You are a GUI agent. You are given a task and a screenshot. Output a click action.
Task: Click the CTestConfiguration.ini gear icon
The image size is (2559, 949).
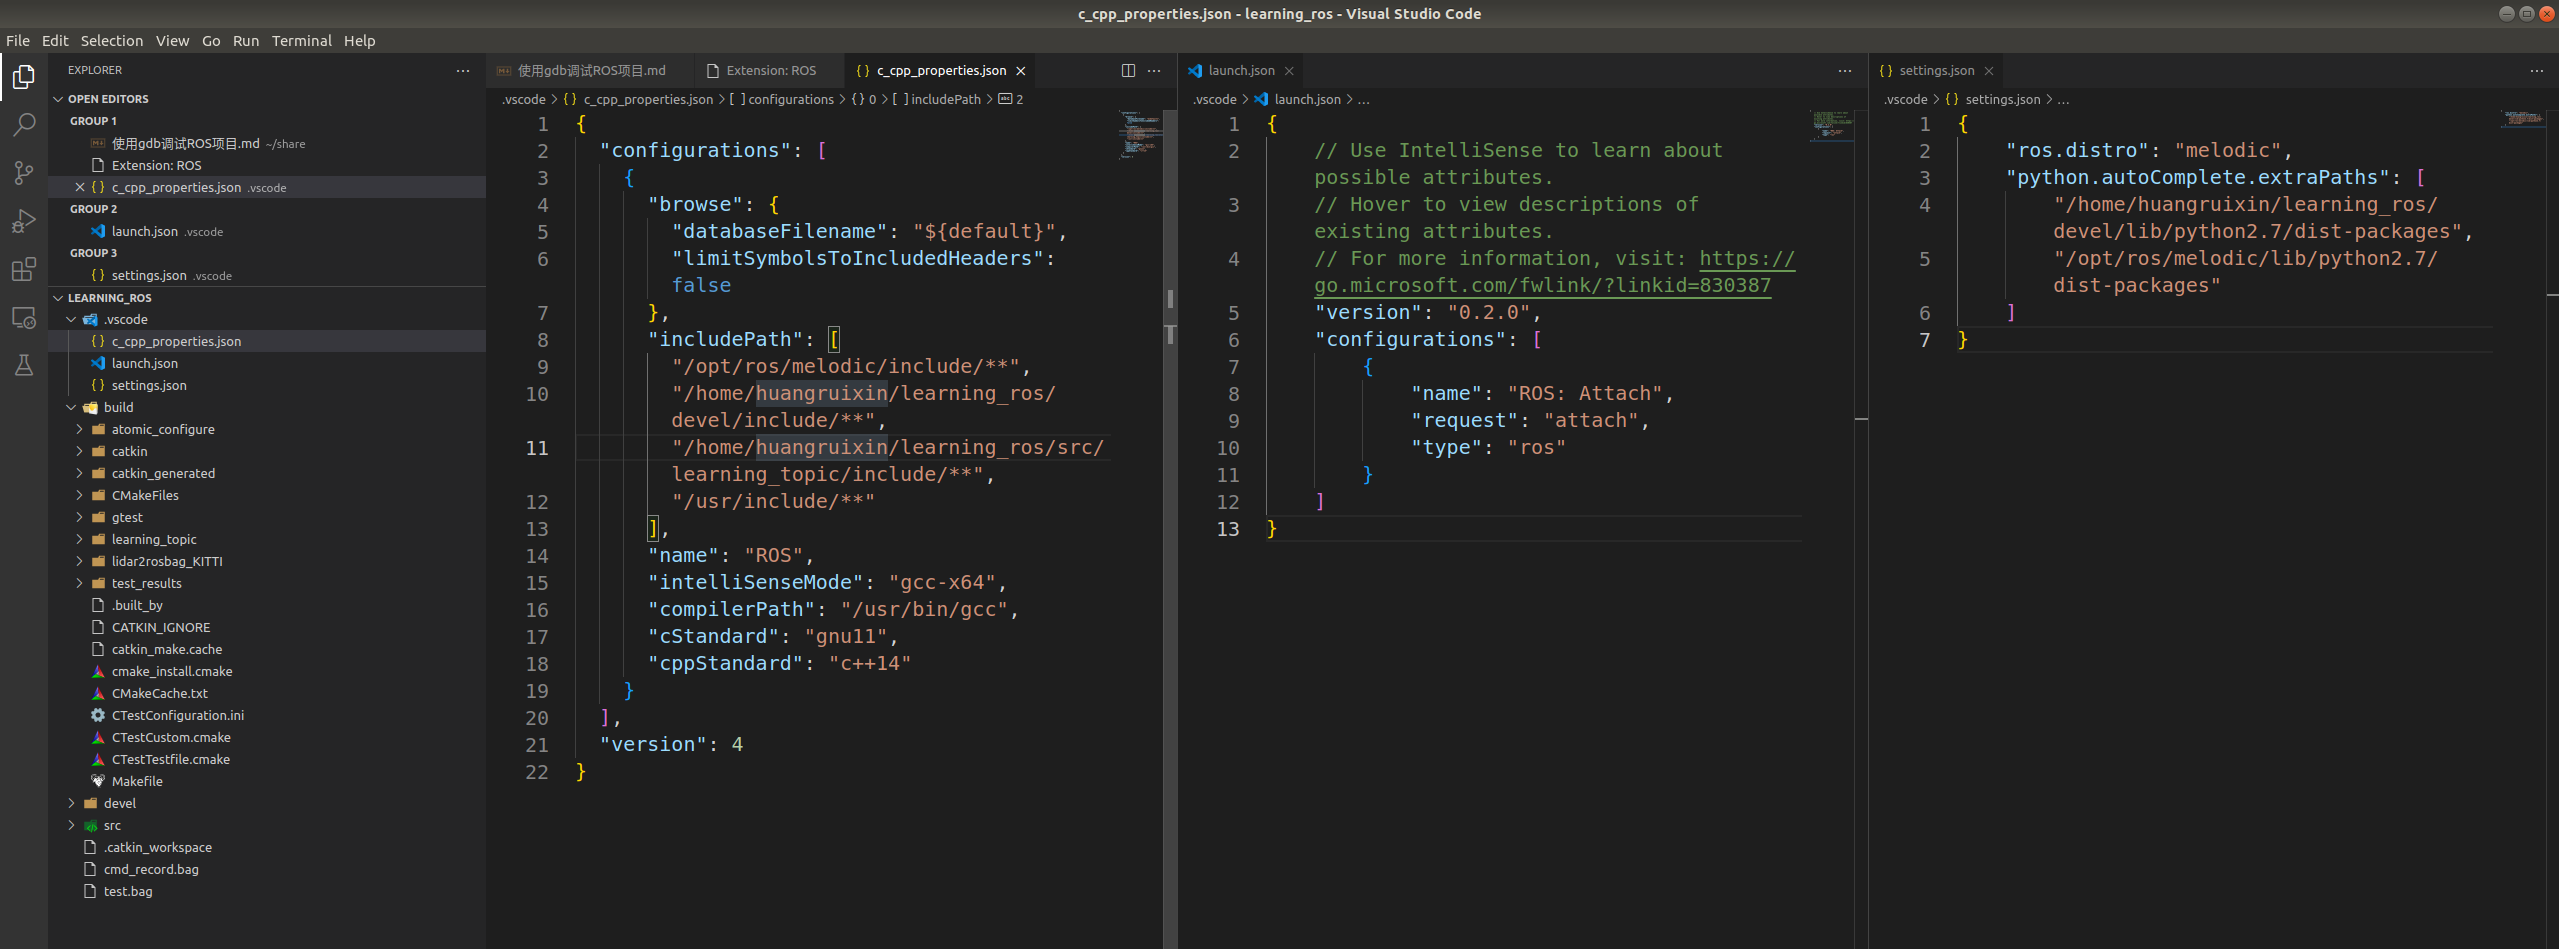(98, 715)
